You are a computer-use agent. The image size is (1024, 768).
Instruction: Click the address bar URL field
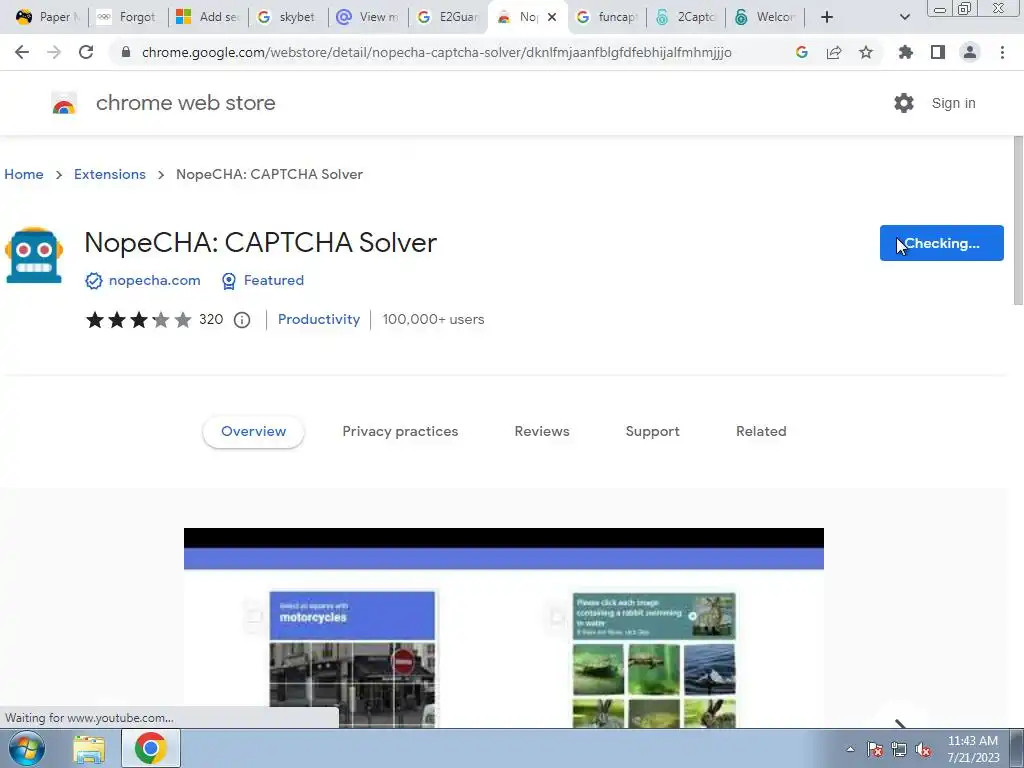click(x=436, y=52)
